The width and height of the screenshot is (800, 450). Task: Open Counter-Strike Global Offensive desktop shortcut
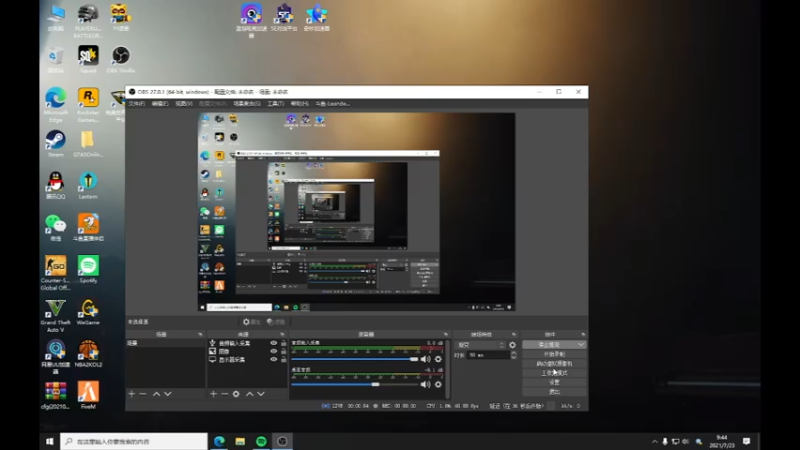point(55,273)
